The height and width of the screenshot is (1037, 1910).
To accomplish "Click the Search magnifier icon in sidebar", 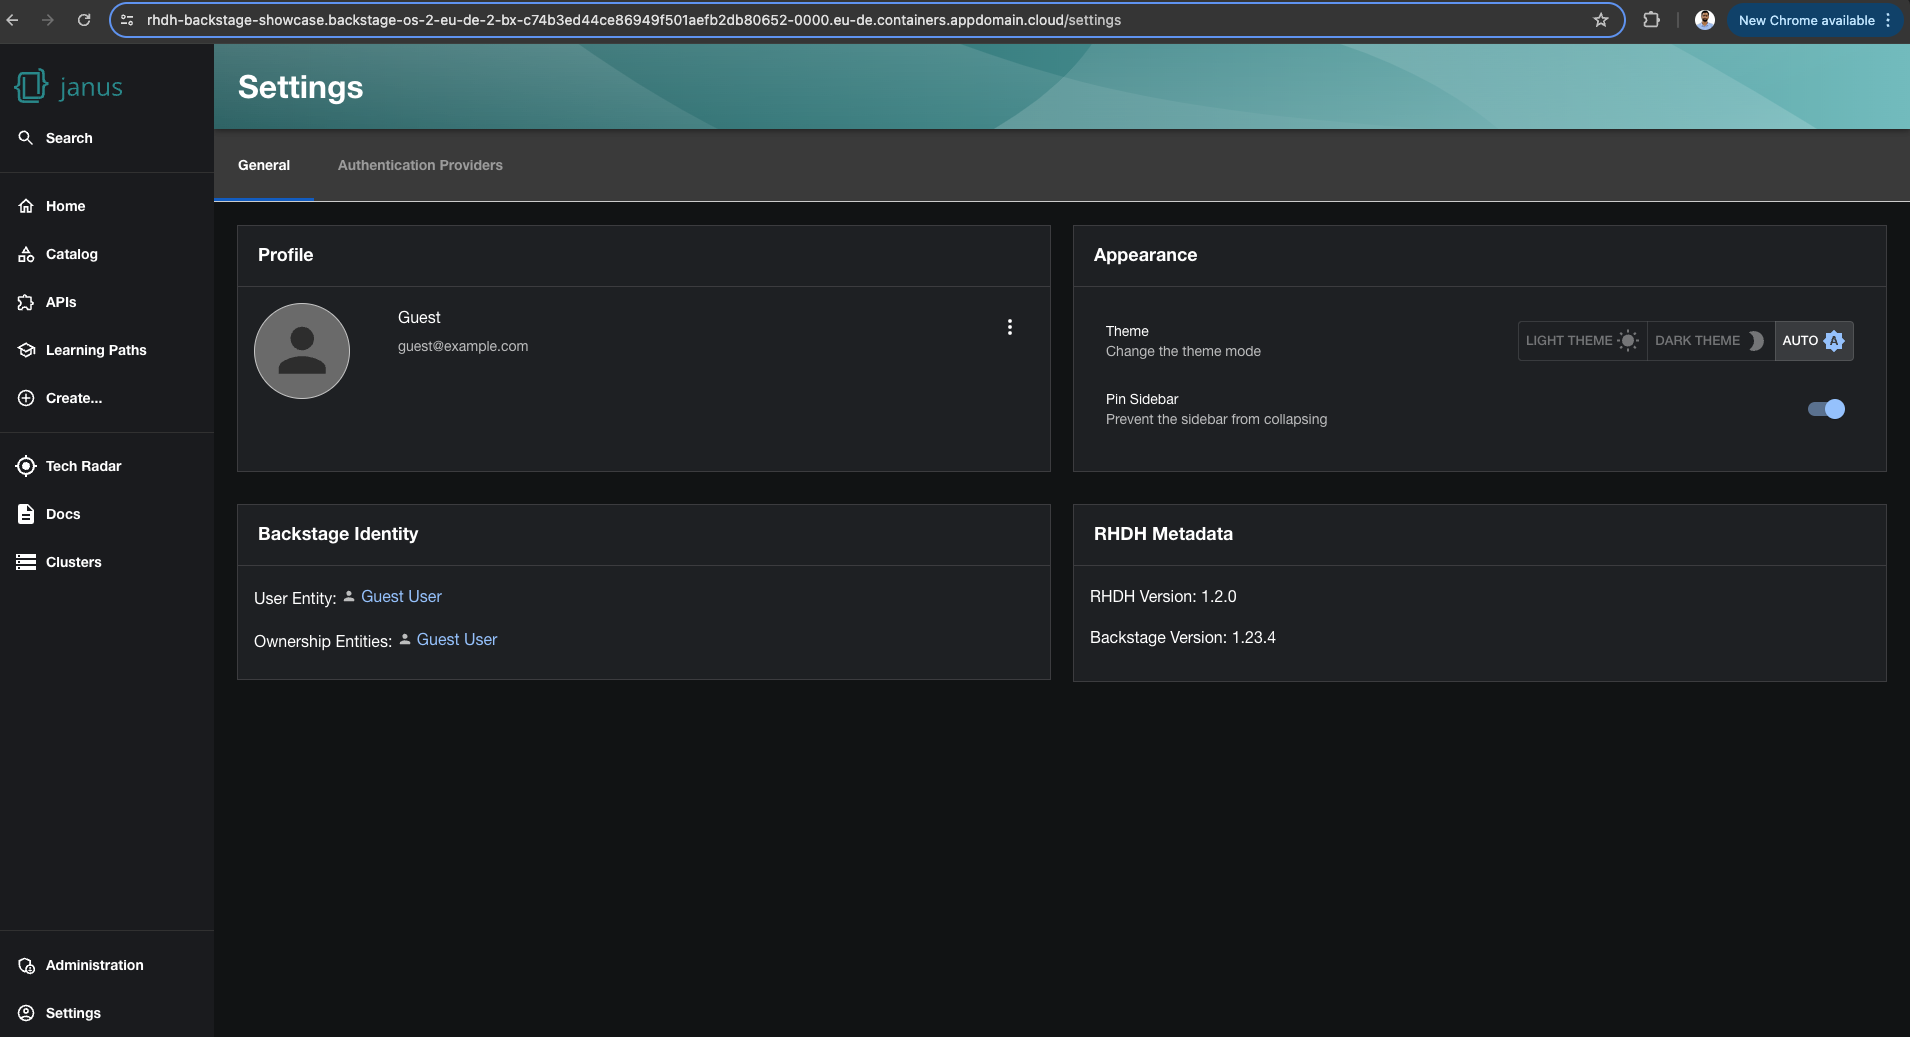I will [x=26, y=138].
